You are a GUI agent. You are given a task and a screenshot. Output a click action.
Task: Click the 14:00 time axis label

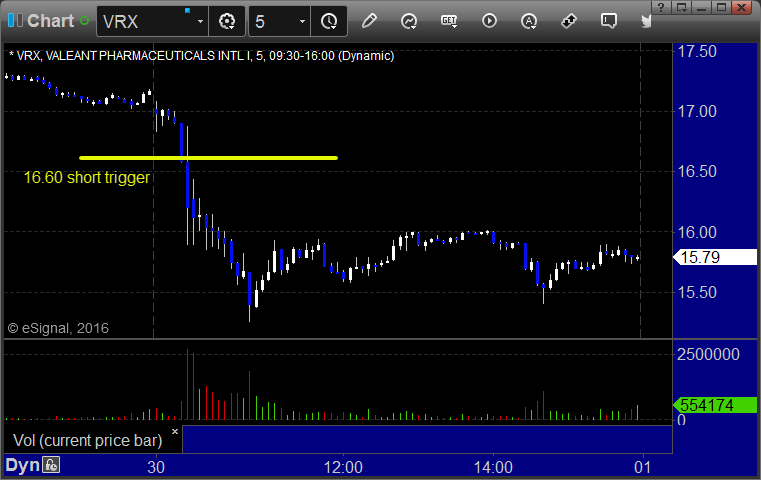click(493, 467)
